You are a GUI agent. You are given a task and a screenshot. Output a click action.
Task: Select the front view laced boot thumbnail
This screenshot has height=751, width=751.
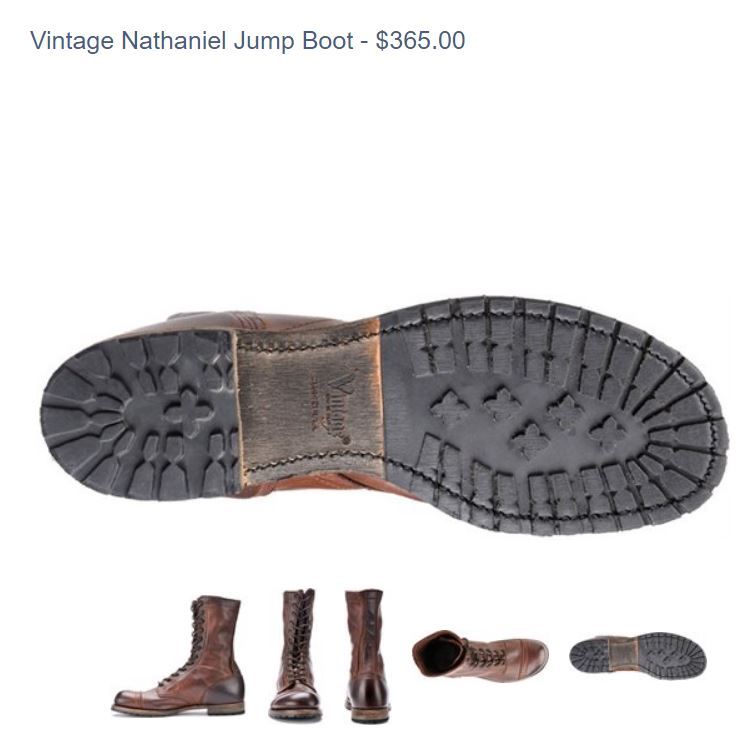296,655
